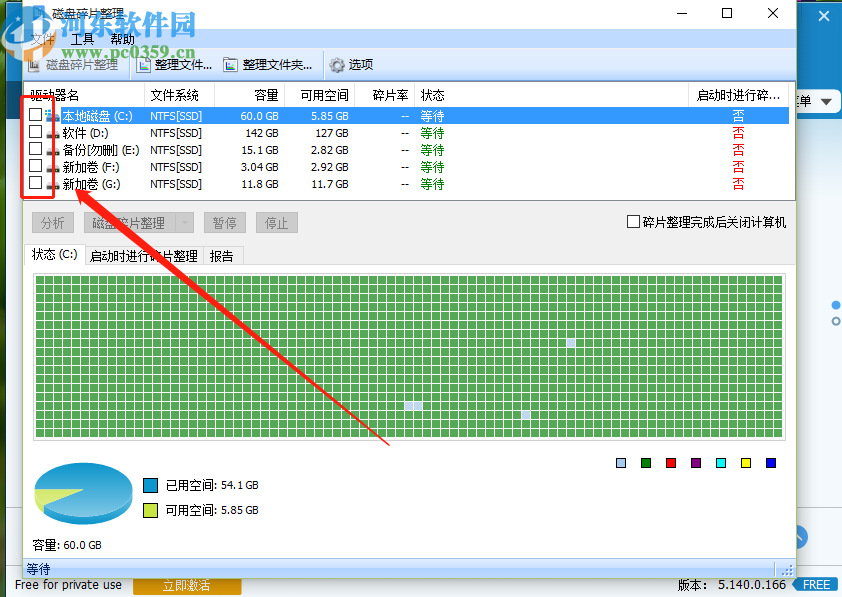Image resolution: width=842 pixels, height=597 pixels.
Task: Enable 碎片整理完成后关闭计算机 checkbox
Action: [x=634, y=222]
